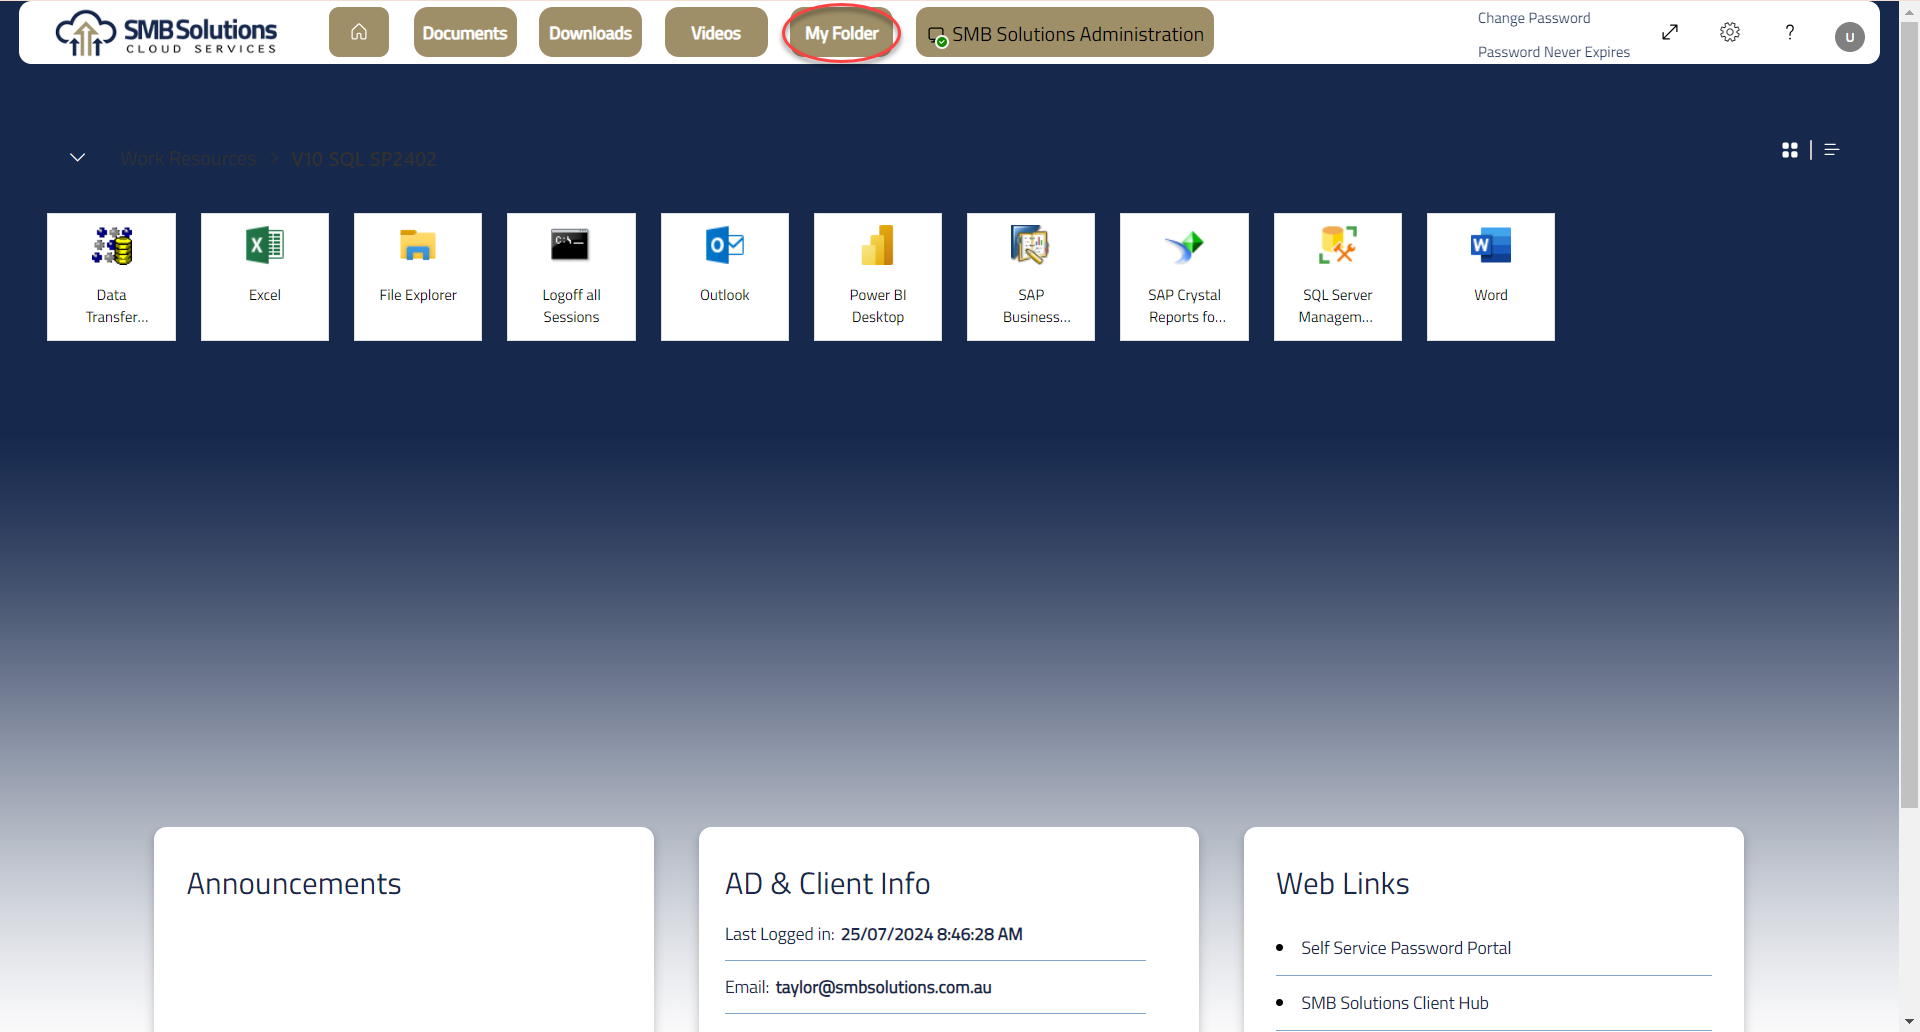Open SAP Crystal Reports

tap(1184, 276)
